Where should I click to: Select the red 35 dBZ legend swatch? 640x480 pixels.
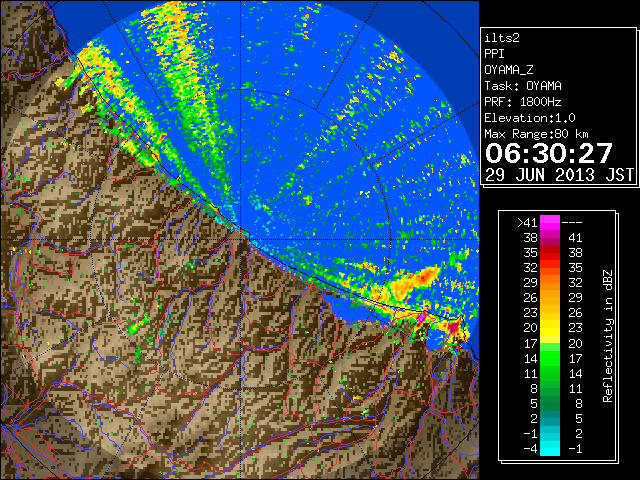click(x=550, y=253)
